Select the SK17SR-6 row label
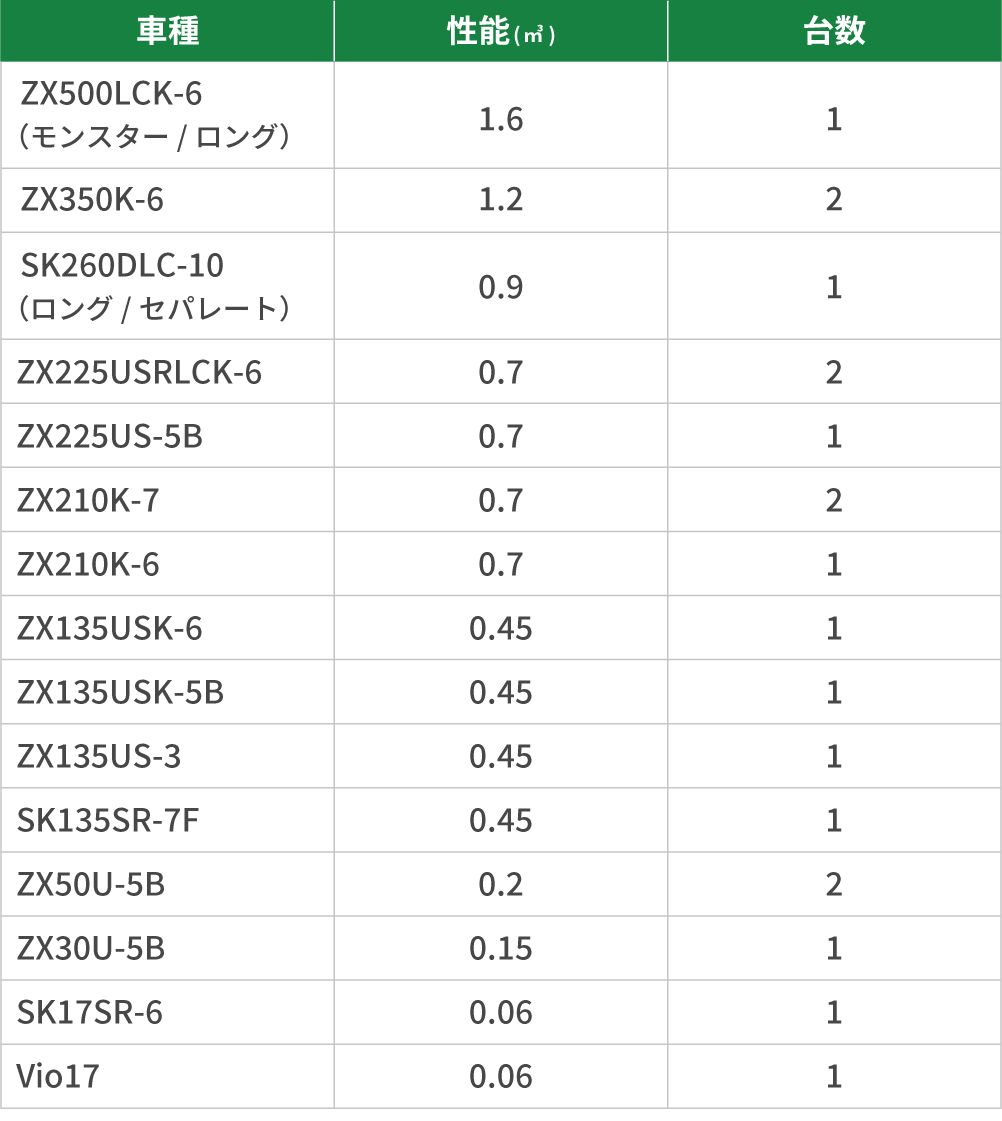 (90, 1013)
